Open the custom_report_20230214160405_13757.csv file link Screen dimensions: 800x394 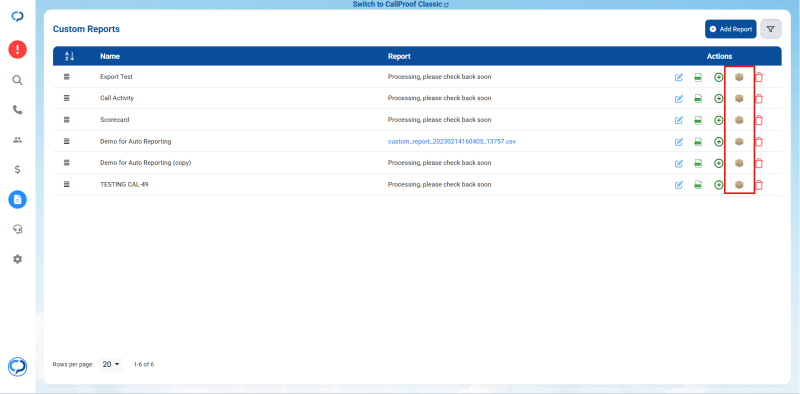pos(452,141)
